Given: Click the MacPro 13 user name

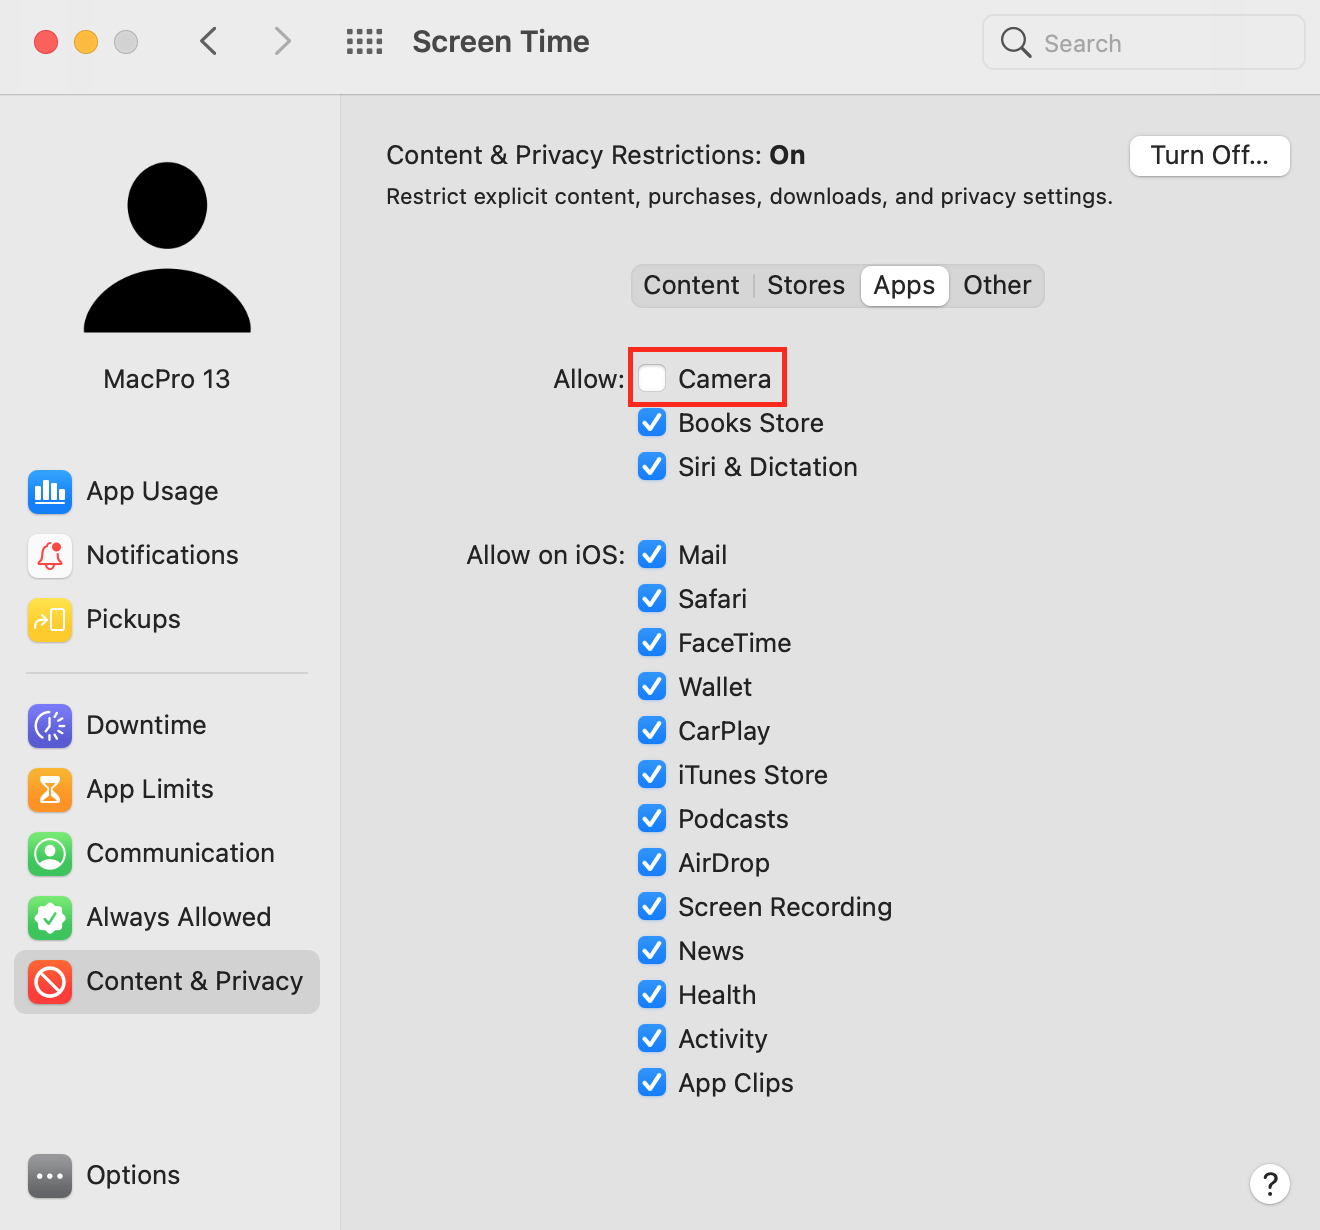Looking at the screenshot, I should pyautogui.click(x=167, y=379).
